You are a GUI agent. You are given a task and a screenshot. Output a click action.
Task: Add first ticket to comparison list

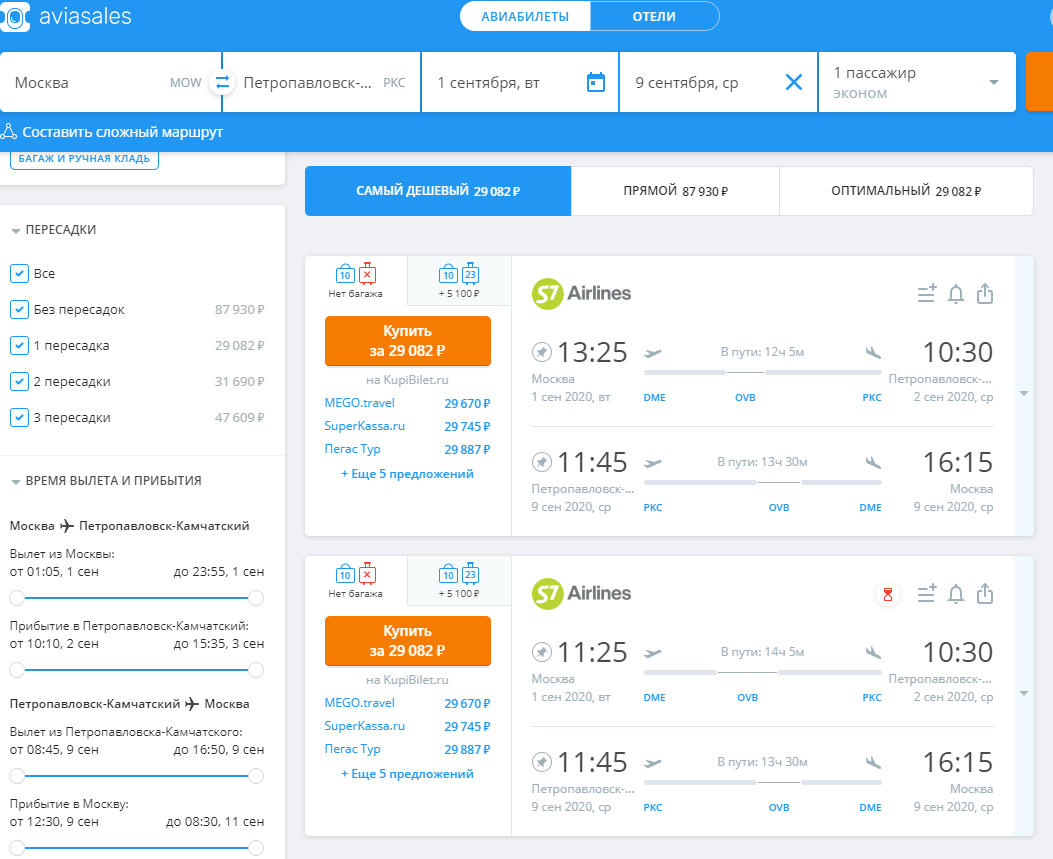(x=927, y=293)
